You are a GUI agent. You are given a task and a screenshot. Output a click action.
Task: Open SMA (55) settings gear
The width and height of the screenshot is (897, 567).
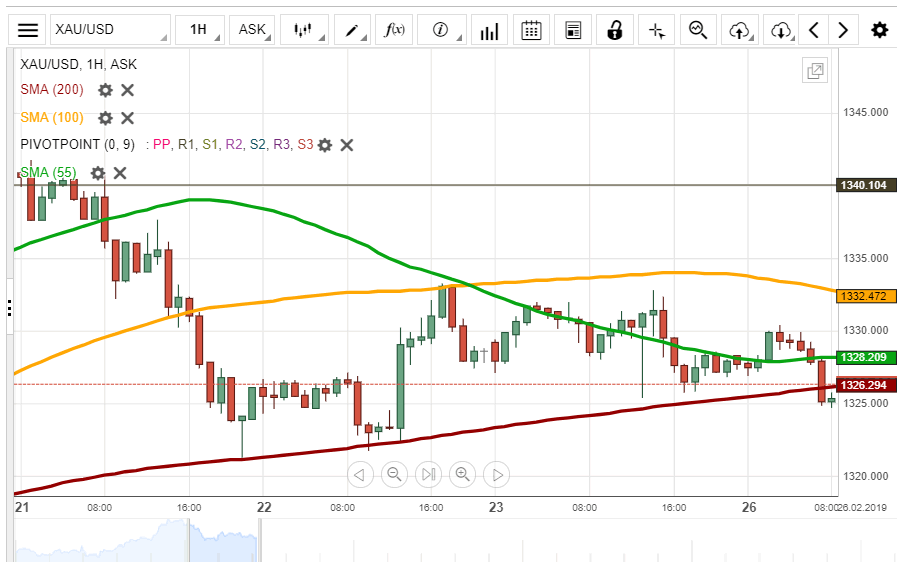tap(98, 173)
